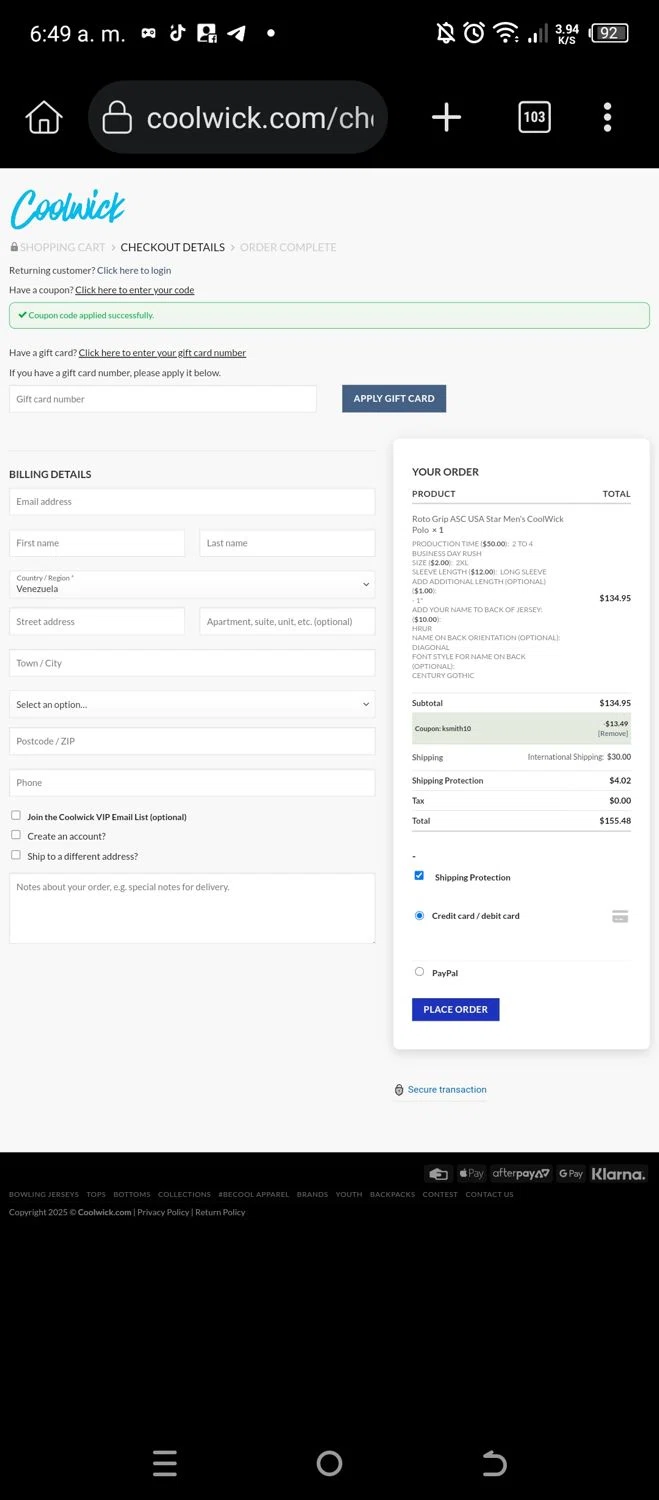The height and width of the screenshot is (1500, 659).
Task: Uncheck the Shipping Protection checkbox
Action: click(x=419, y=876)
